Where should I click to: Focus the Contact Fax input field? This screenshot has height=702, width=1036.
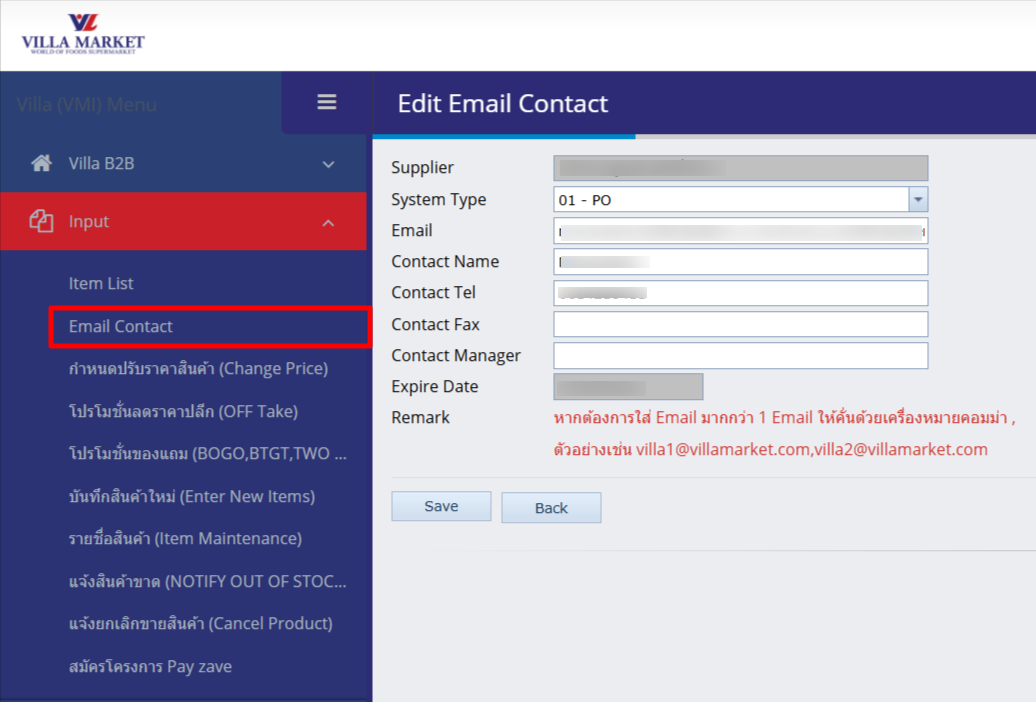pyautogui.click(x=740, y=325)
